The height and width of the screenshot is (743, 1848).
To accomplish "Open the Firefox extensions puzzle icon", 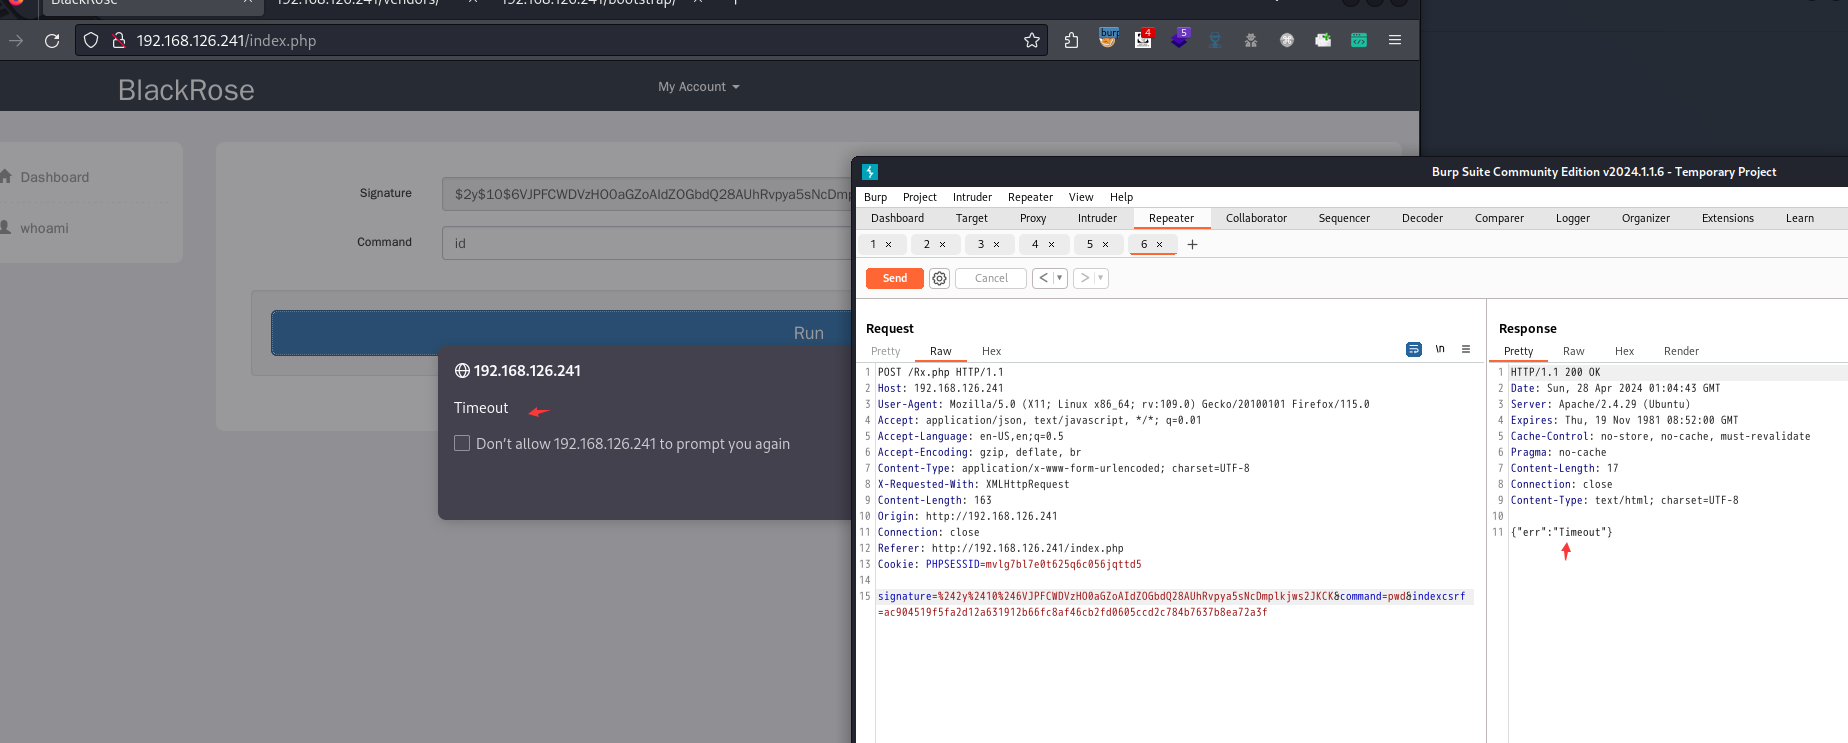I will 1071,40.
